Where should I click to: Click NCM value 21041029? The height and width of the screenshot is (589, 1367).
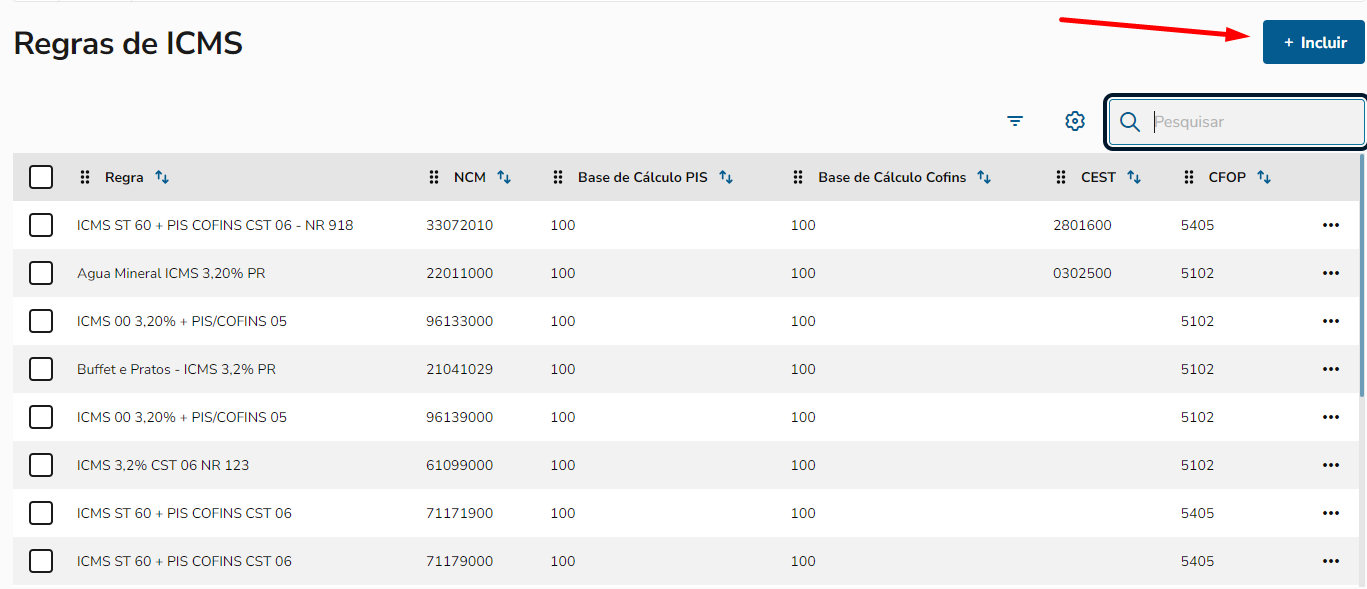(x=459, y=369)
